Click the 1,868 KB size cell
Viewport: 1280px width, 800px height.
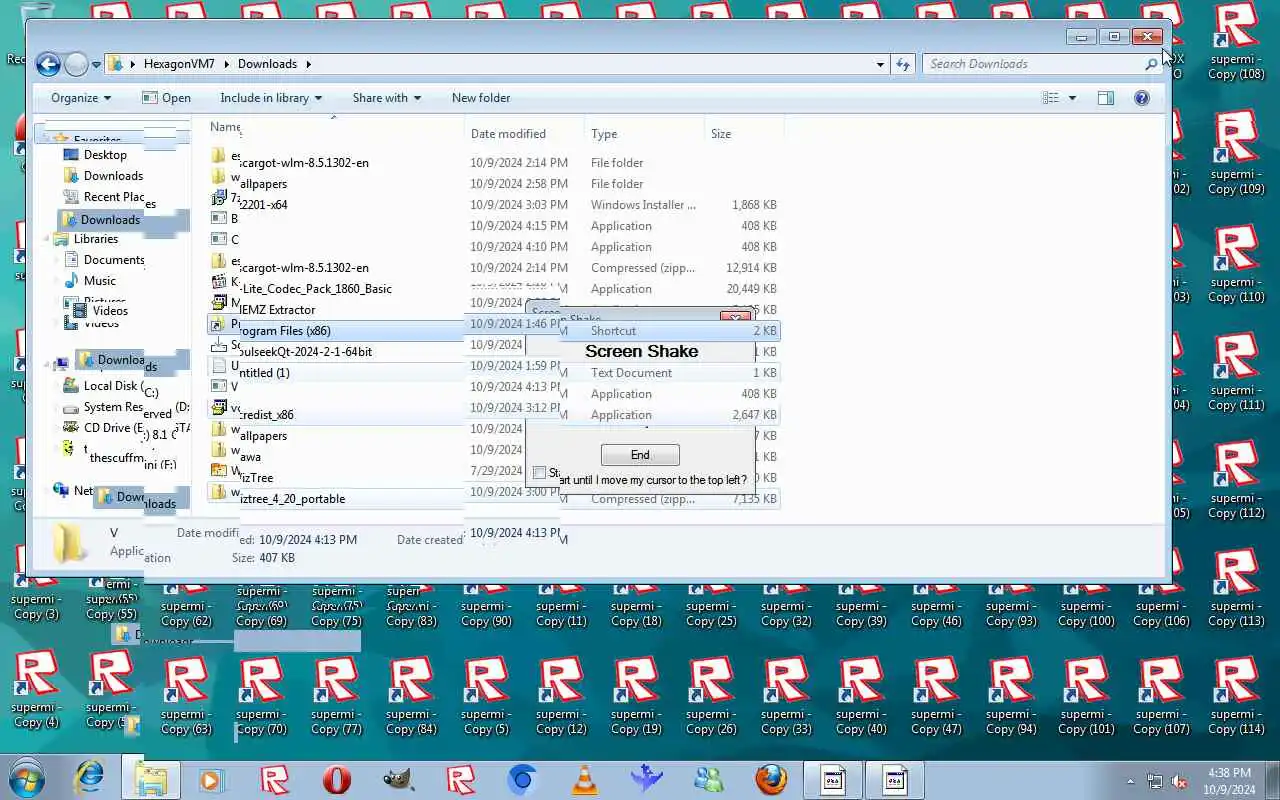(x=755, y=205)
